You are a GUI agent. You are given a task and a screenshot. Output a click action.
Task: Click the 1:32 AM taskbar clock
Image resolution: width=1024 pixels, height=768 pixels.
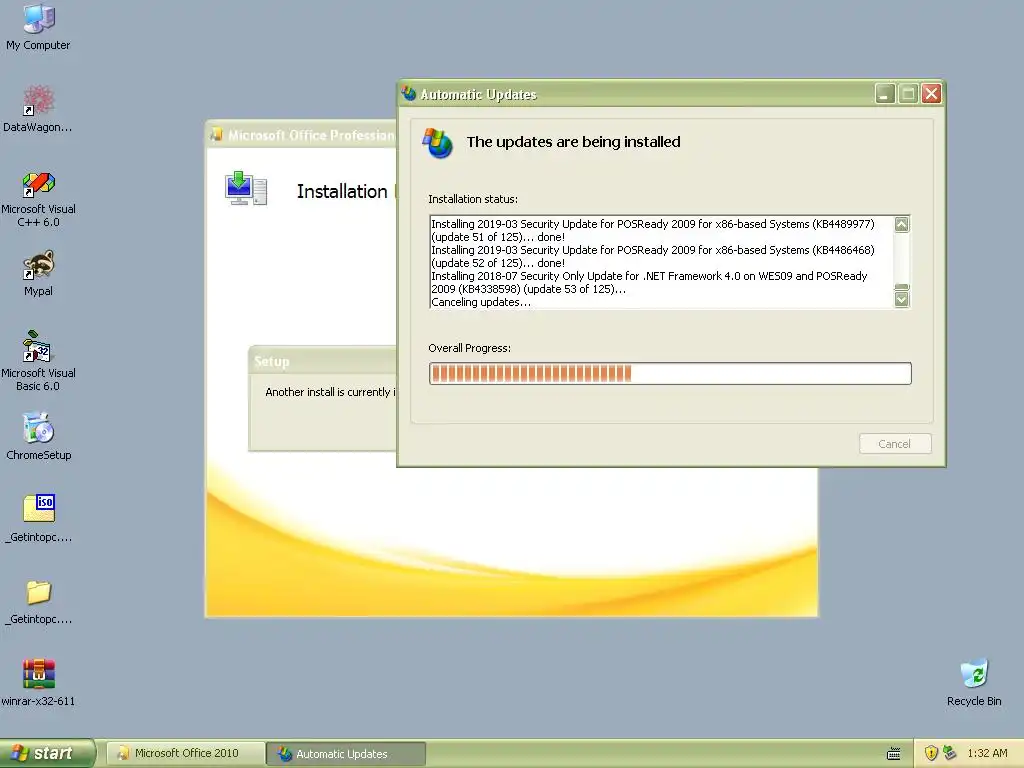tap(987, 753)
